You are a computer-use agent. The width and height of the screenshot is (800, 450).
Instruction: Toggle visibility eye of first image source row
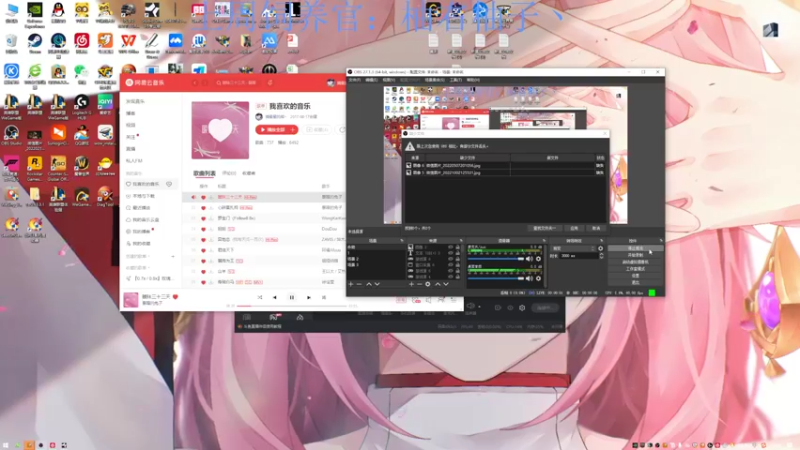(451, 247)
